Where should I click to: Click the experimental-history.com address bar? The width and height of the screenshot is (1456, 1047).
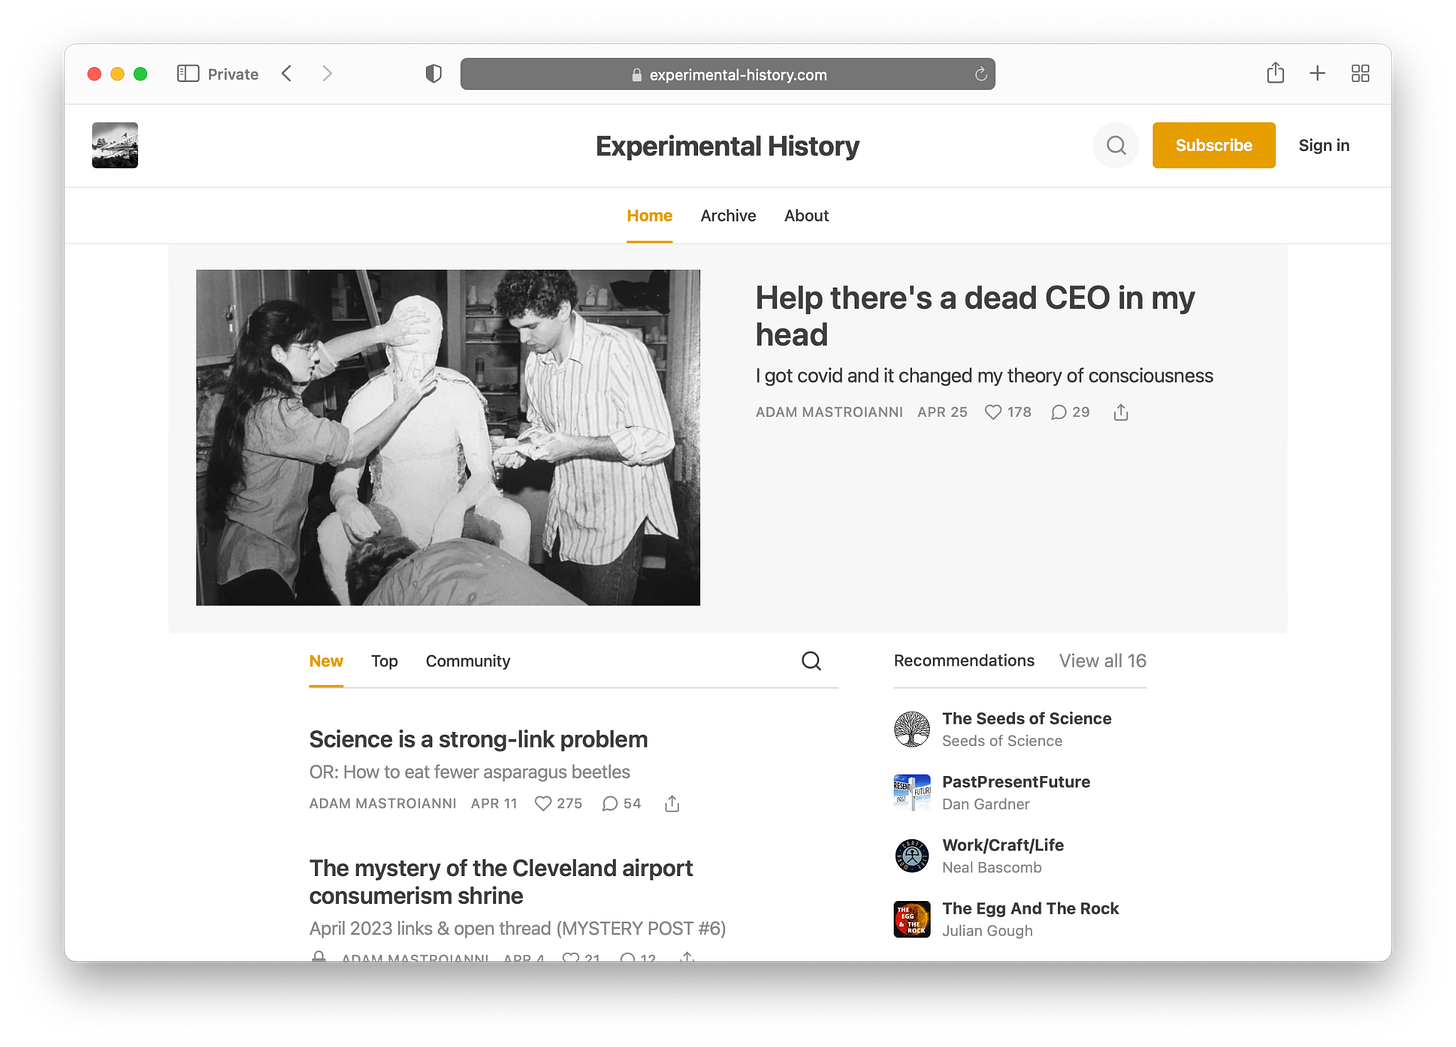[728, 74]
